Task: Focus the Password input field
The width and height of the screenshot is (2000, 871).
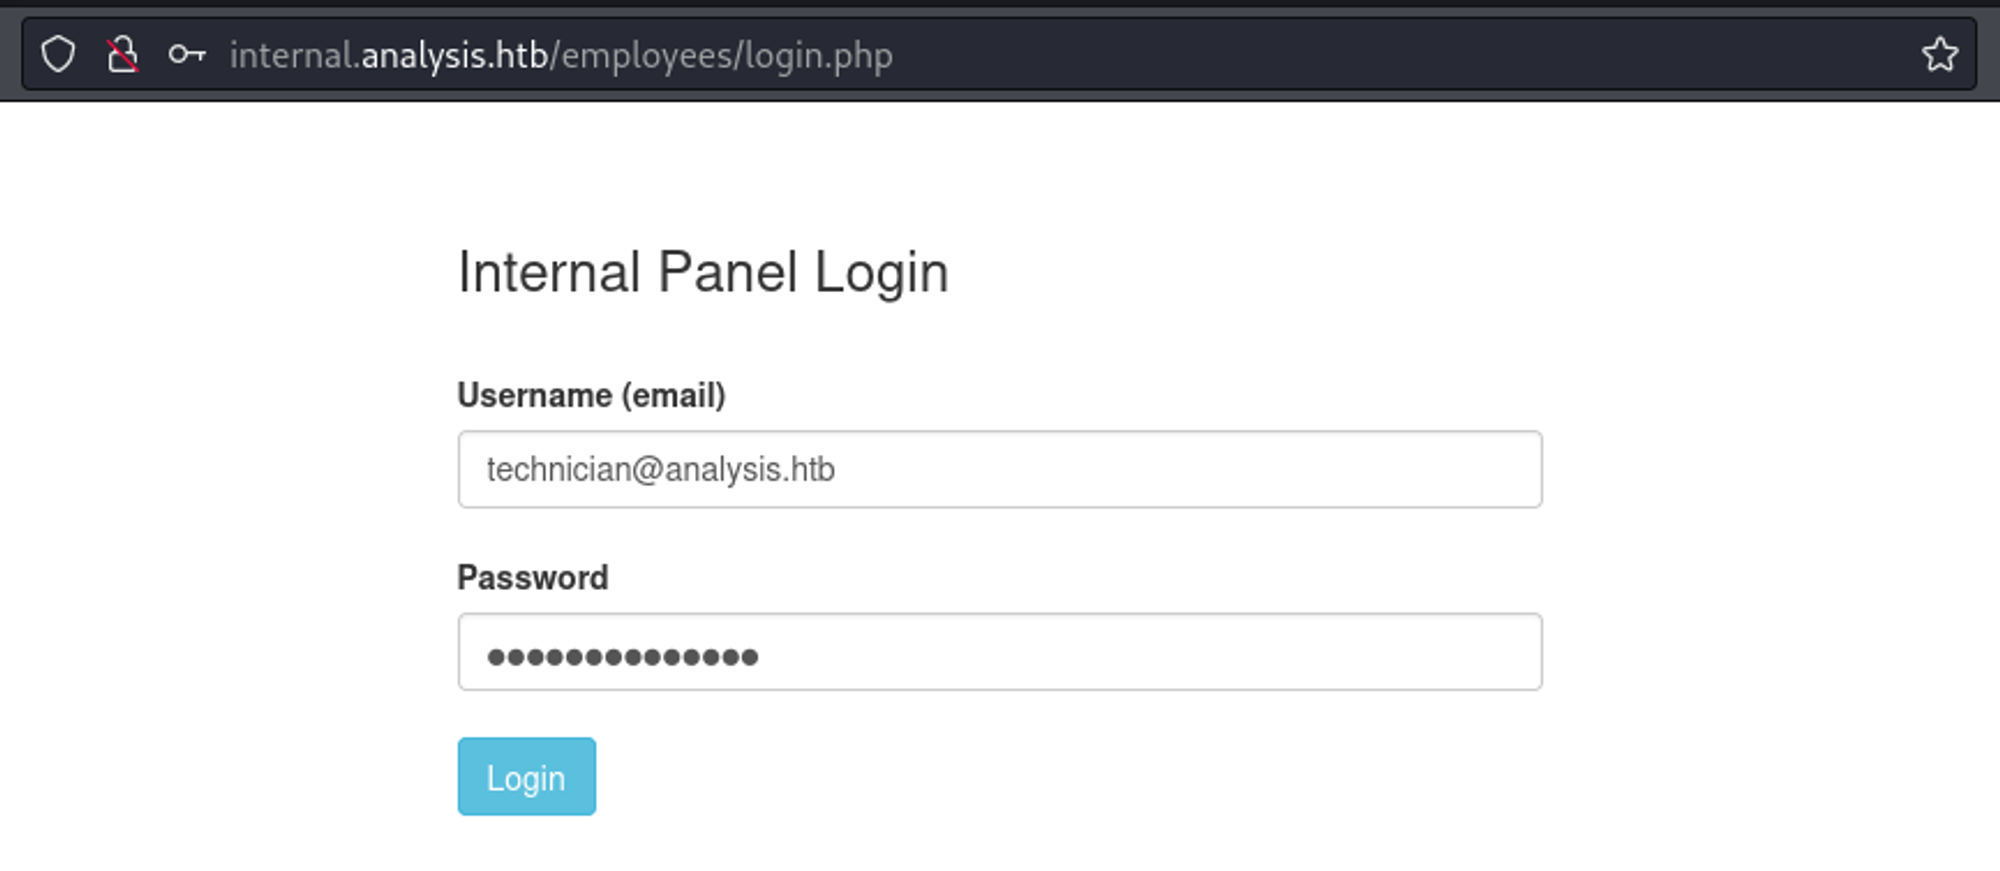Action: coord(998,652)
